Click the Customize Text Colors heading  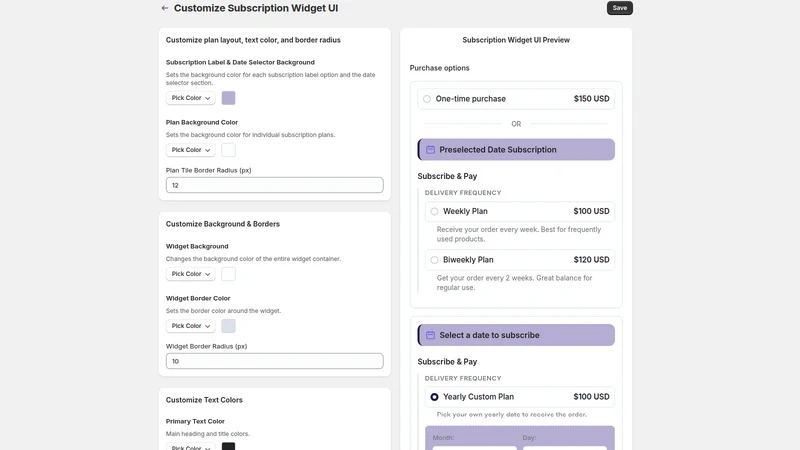(204, 400)
